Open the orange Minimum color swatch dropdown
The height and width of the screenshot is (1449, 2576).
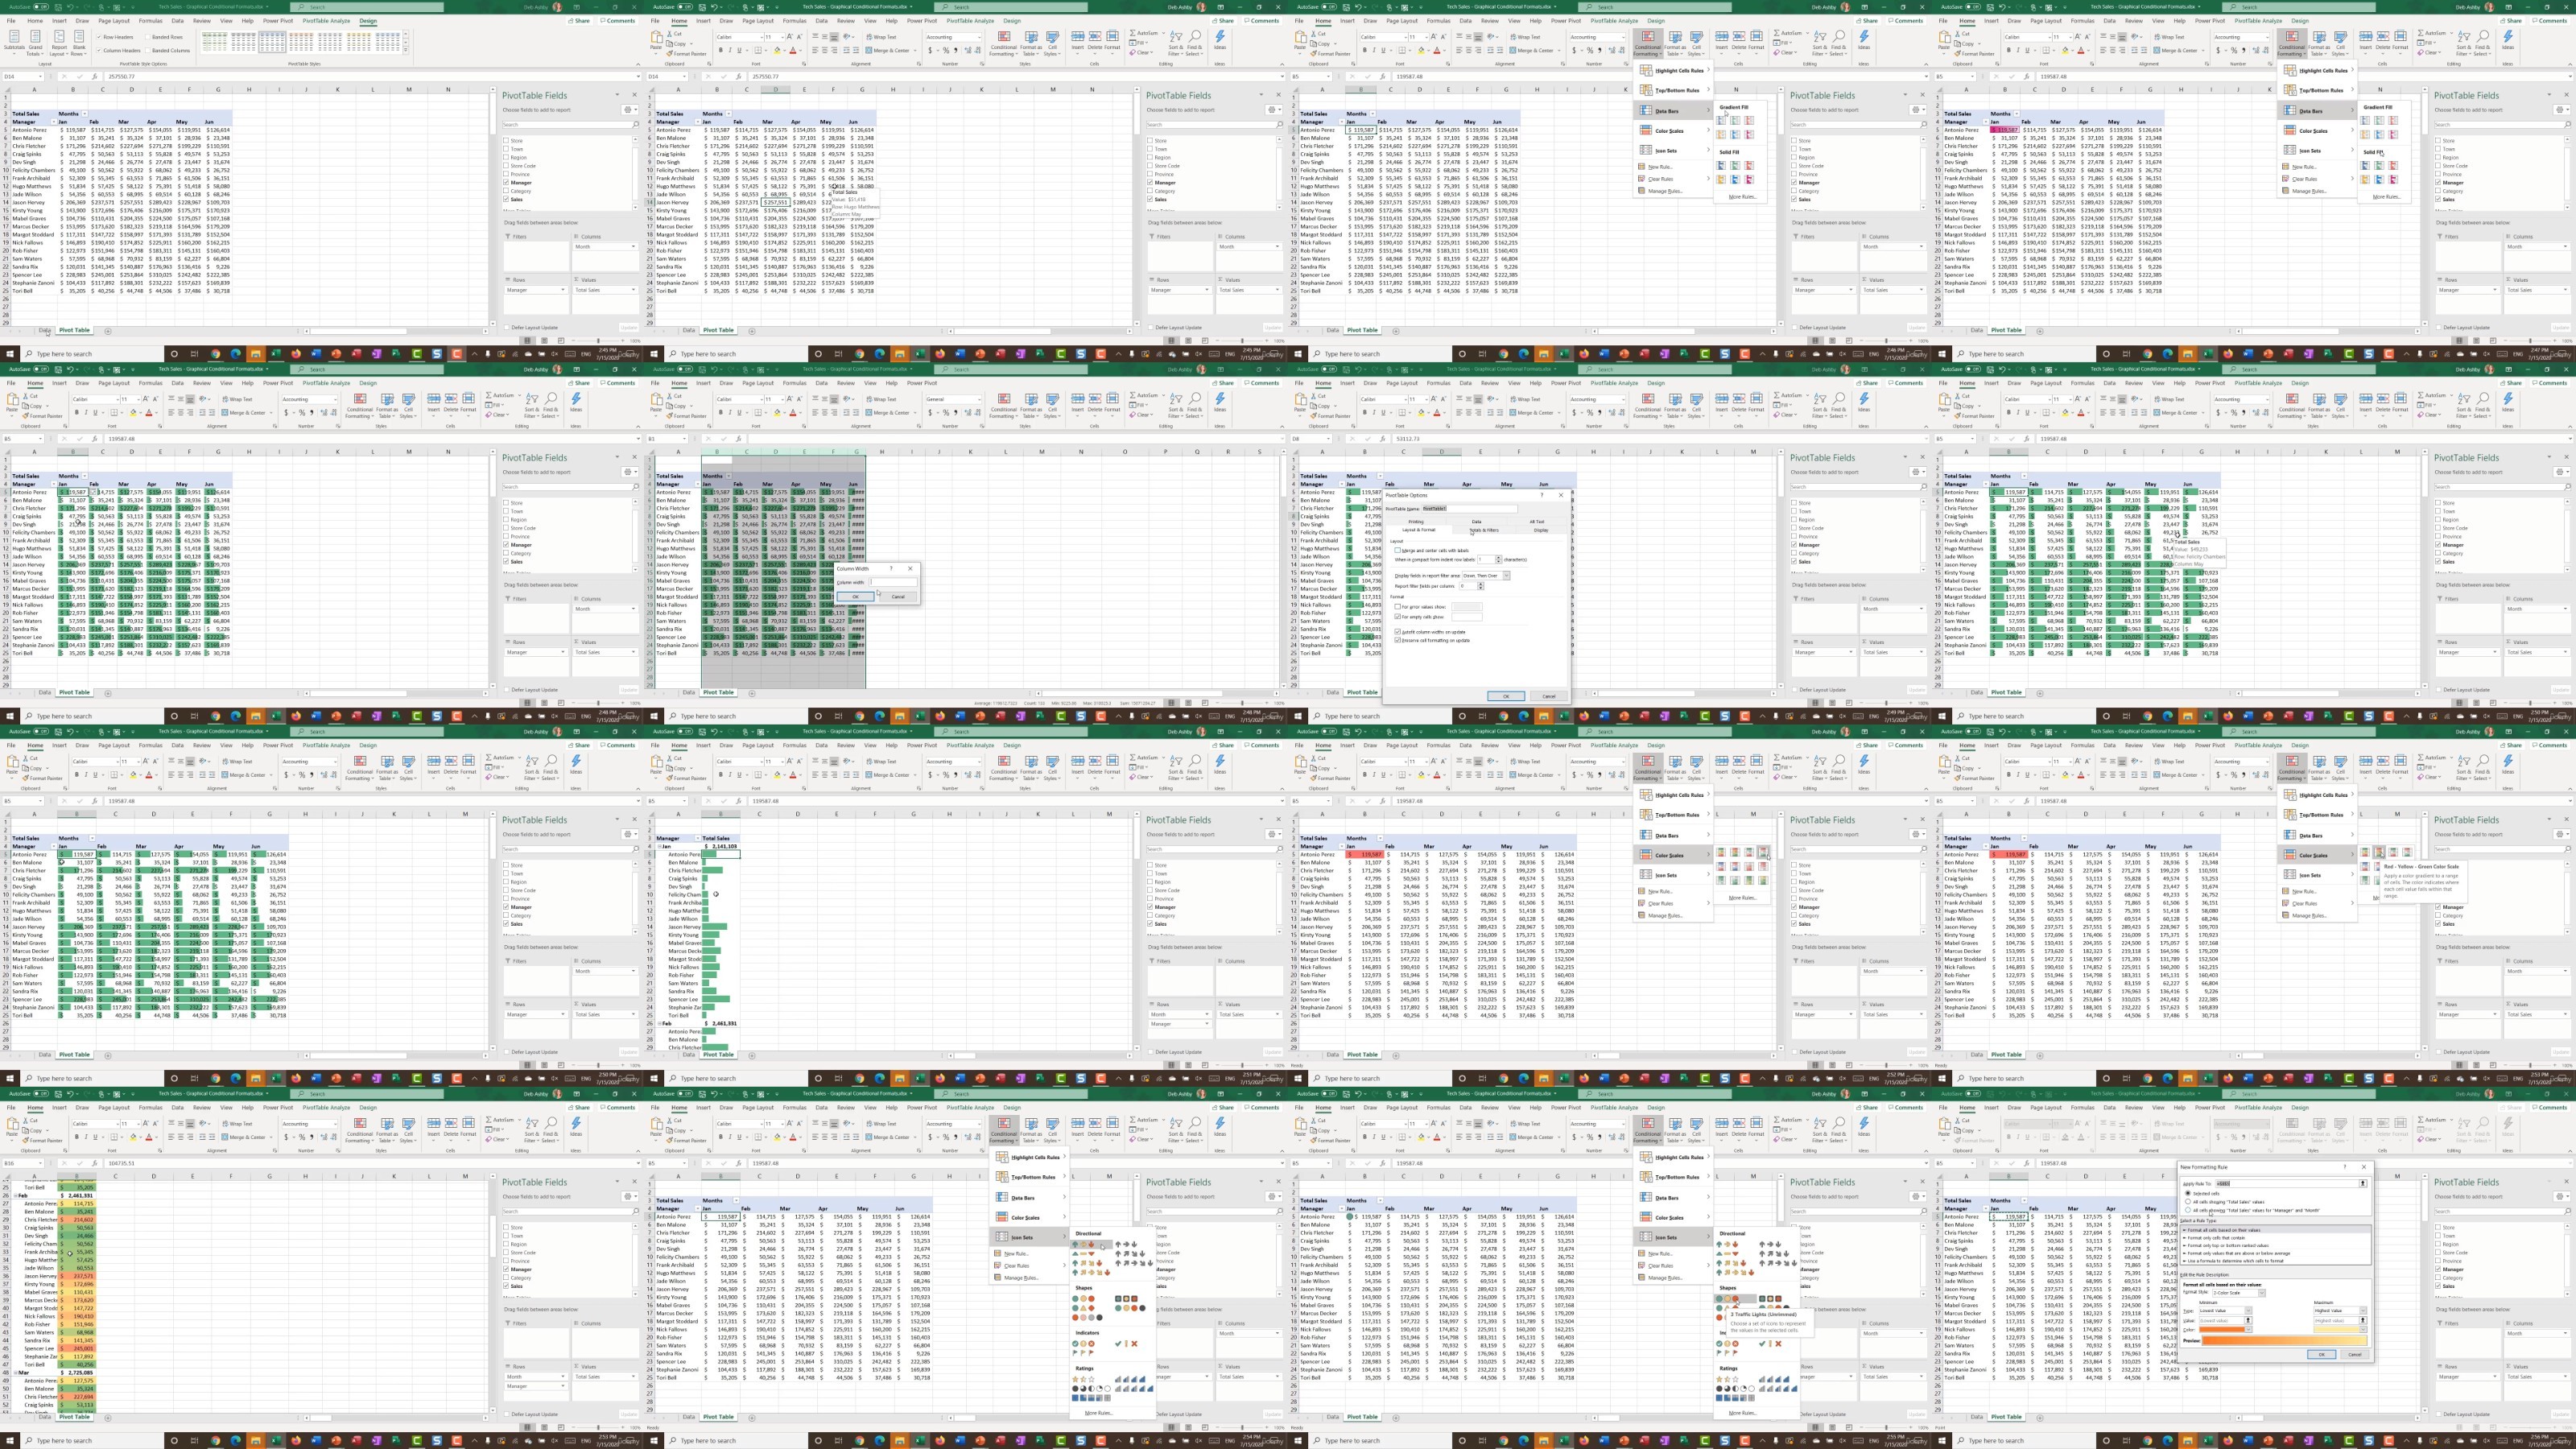pos(2226,1330)
